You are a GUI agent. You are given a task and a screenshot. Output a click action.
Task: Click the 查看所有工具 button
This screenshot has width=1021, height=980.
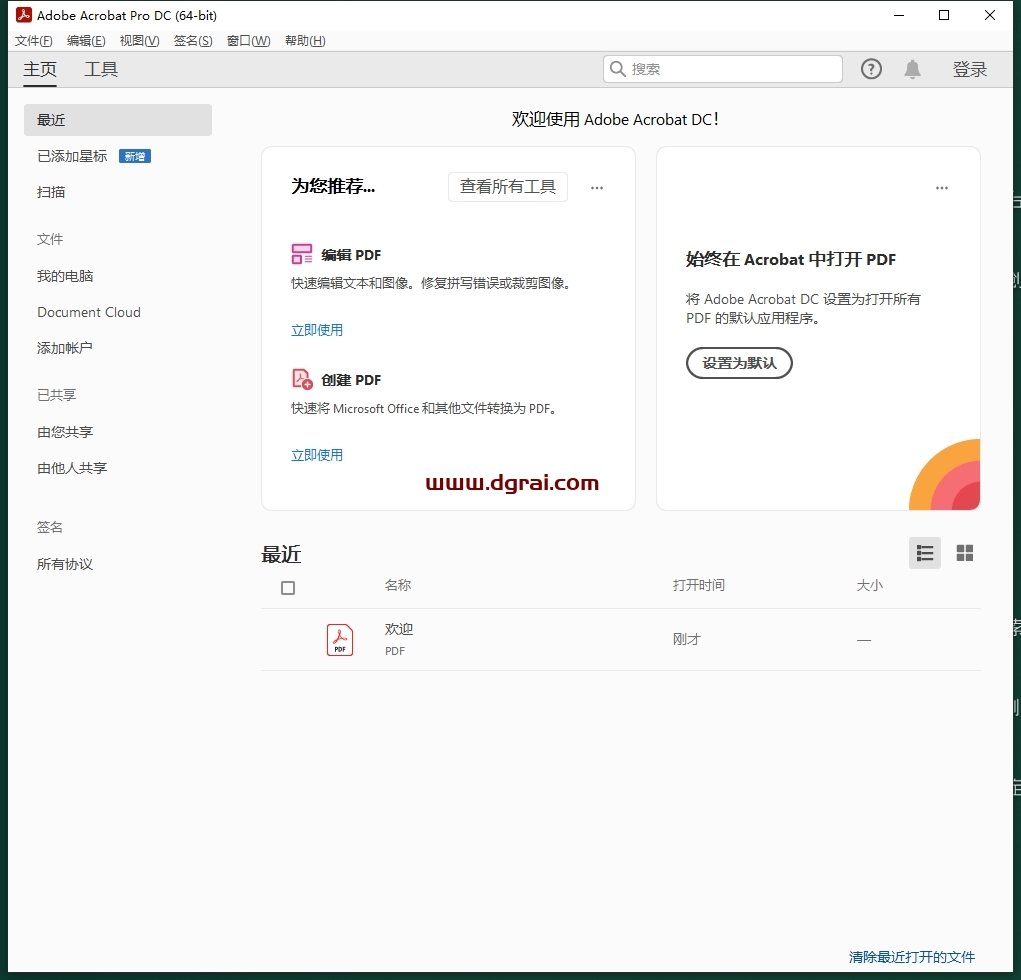(x=507, y=187)
